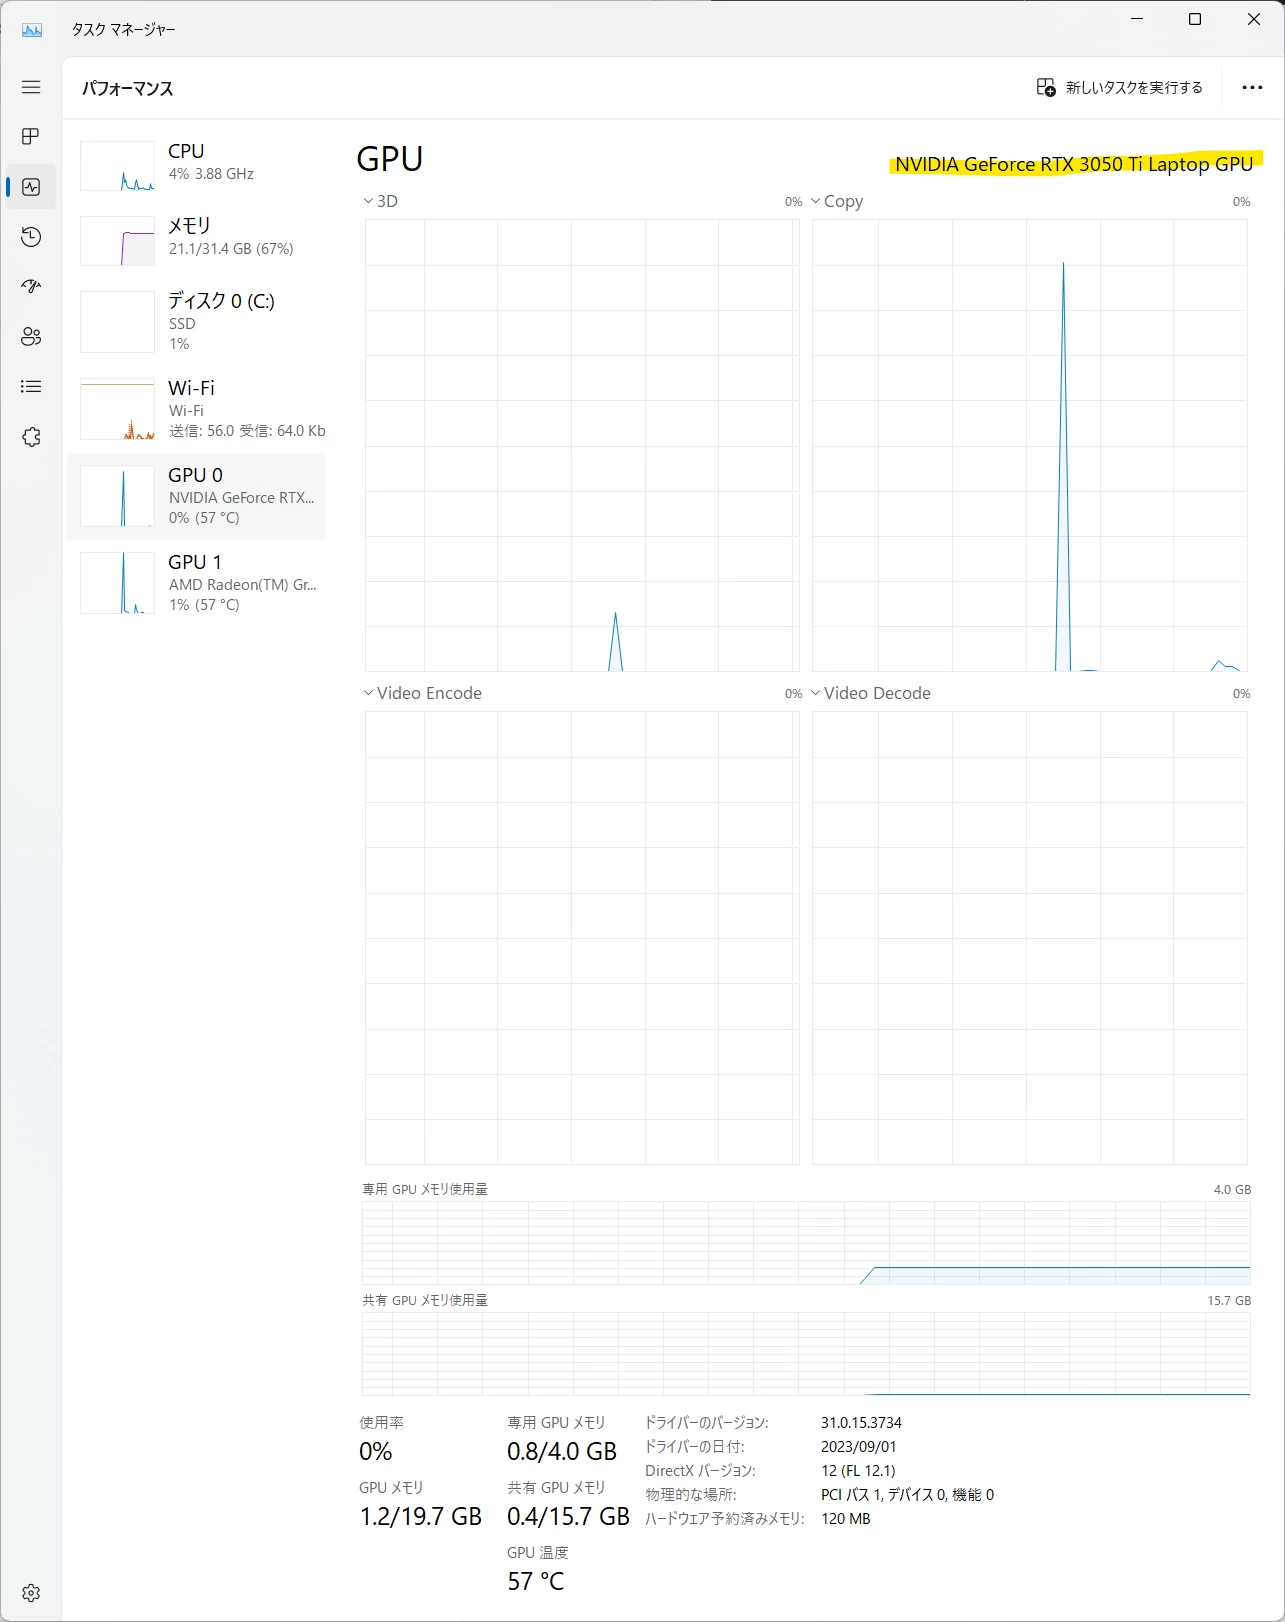Open Settings gear at the bottom of the sidebar
Viewport: 1285px width, 1622px height.
point(31,1592)
